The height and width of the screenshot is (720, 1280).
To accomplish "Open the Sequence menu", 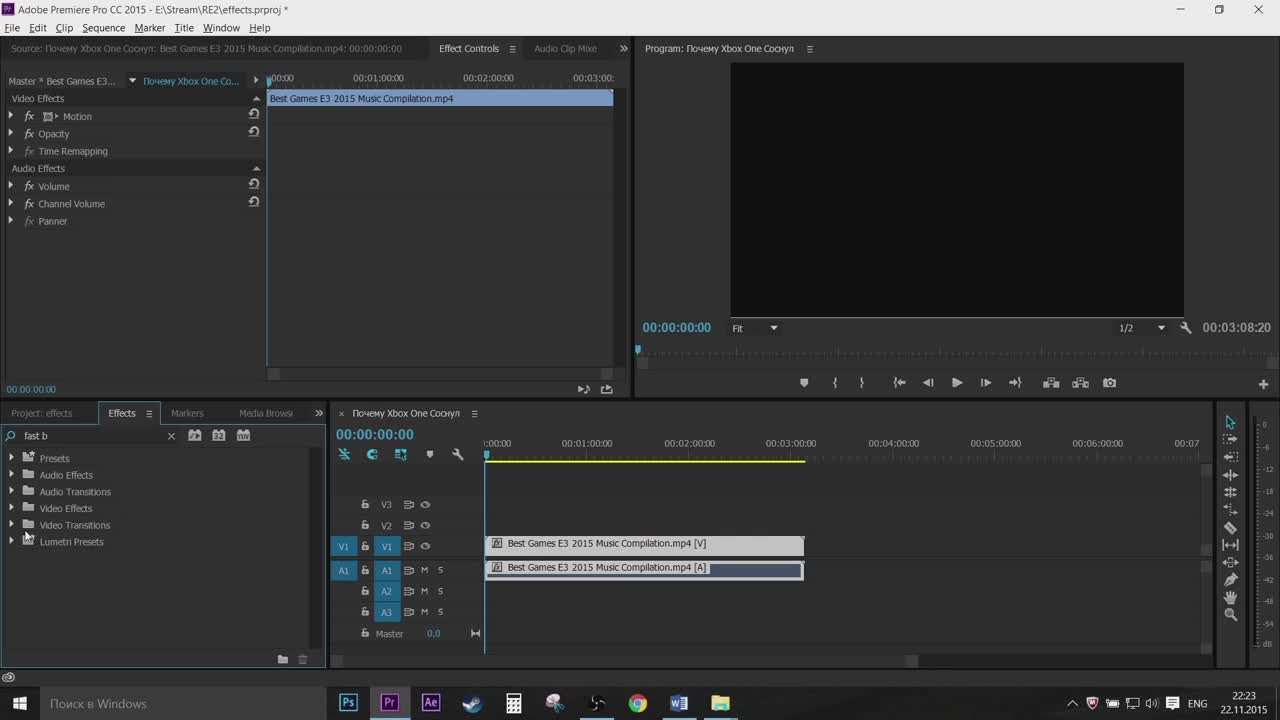I will tap(104, 28).
